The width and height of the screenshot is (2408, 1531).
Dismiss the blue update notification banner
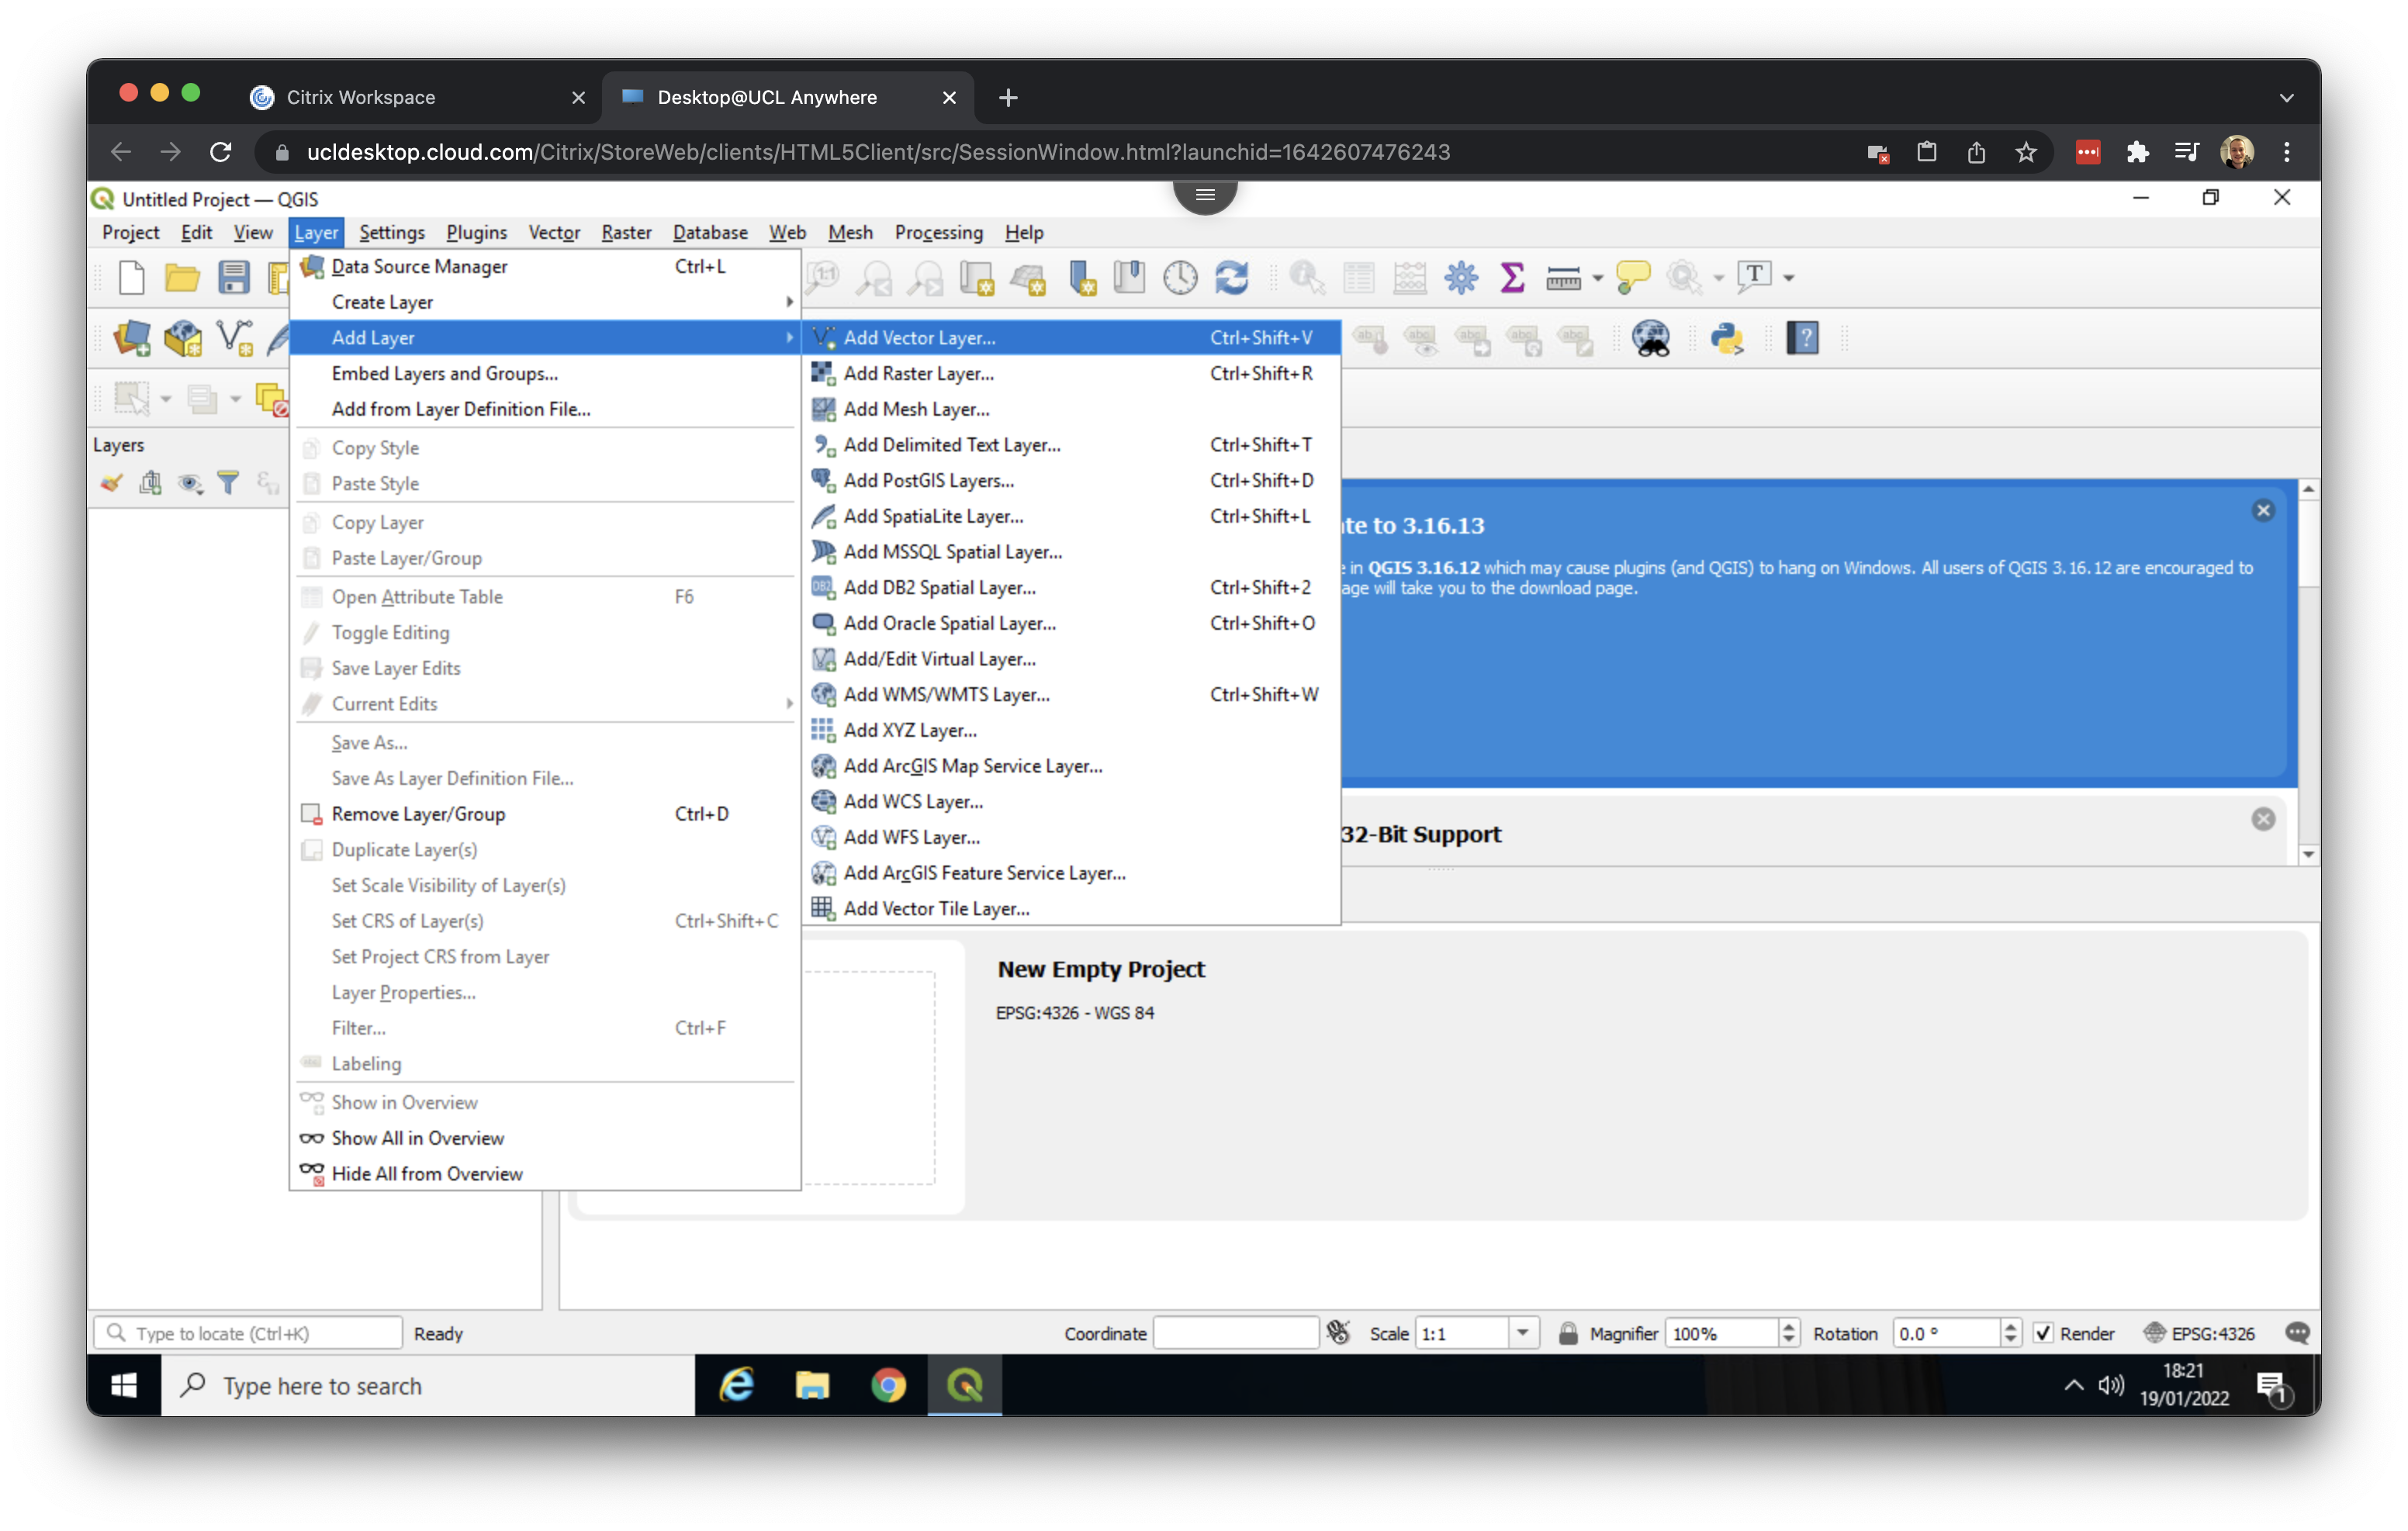2263,511
